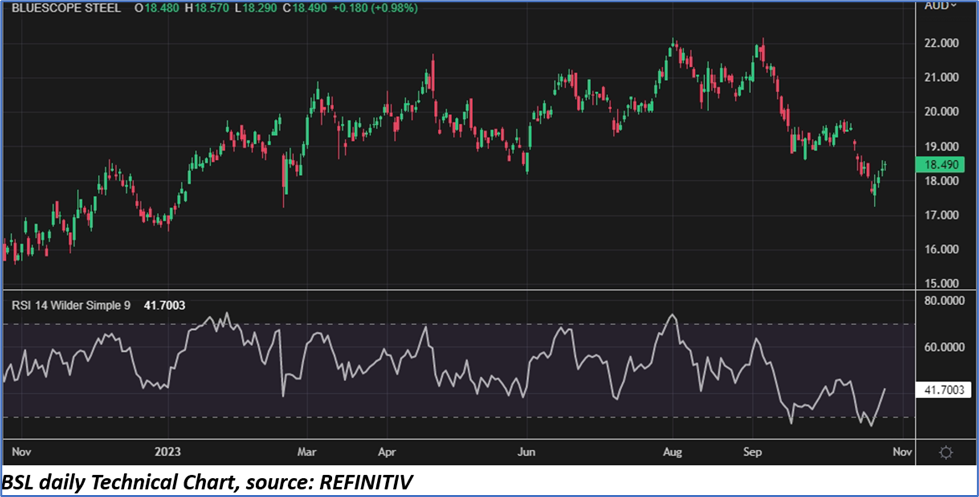The height and width of the screenshot is (497, 979).
Task: Click the Mar label on time axis
Action: [x=307, y=451]
